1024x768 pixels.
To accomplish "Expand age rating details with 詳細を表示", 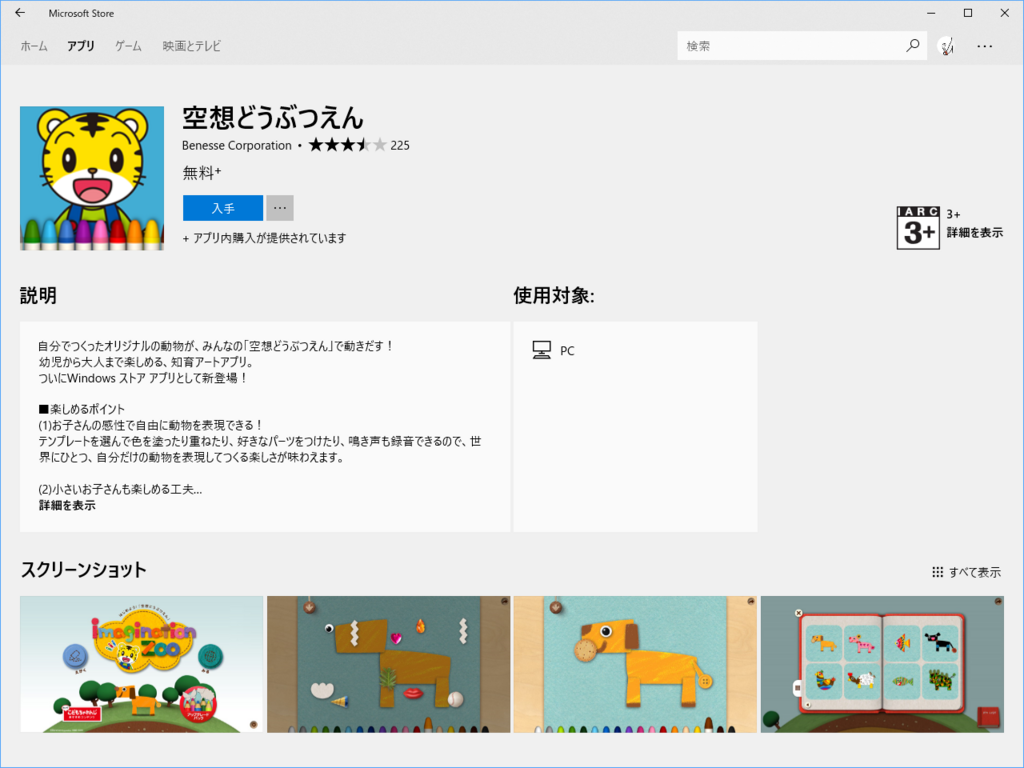I will [x=975, y=233].
